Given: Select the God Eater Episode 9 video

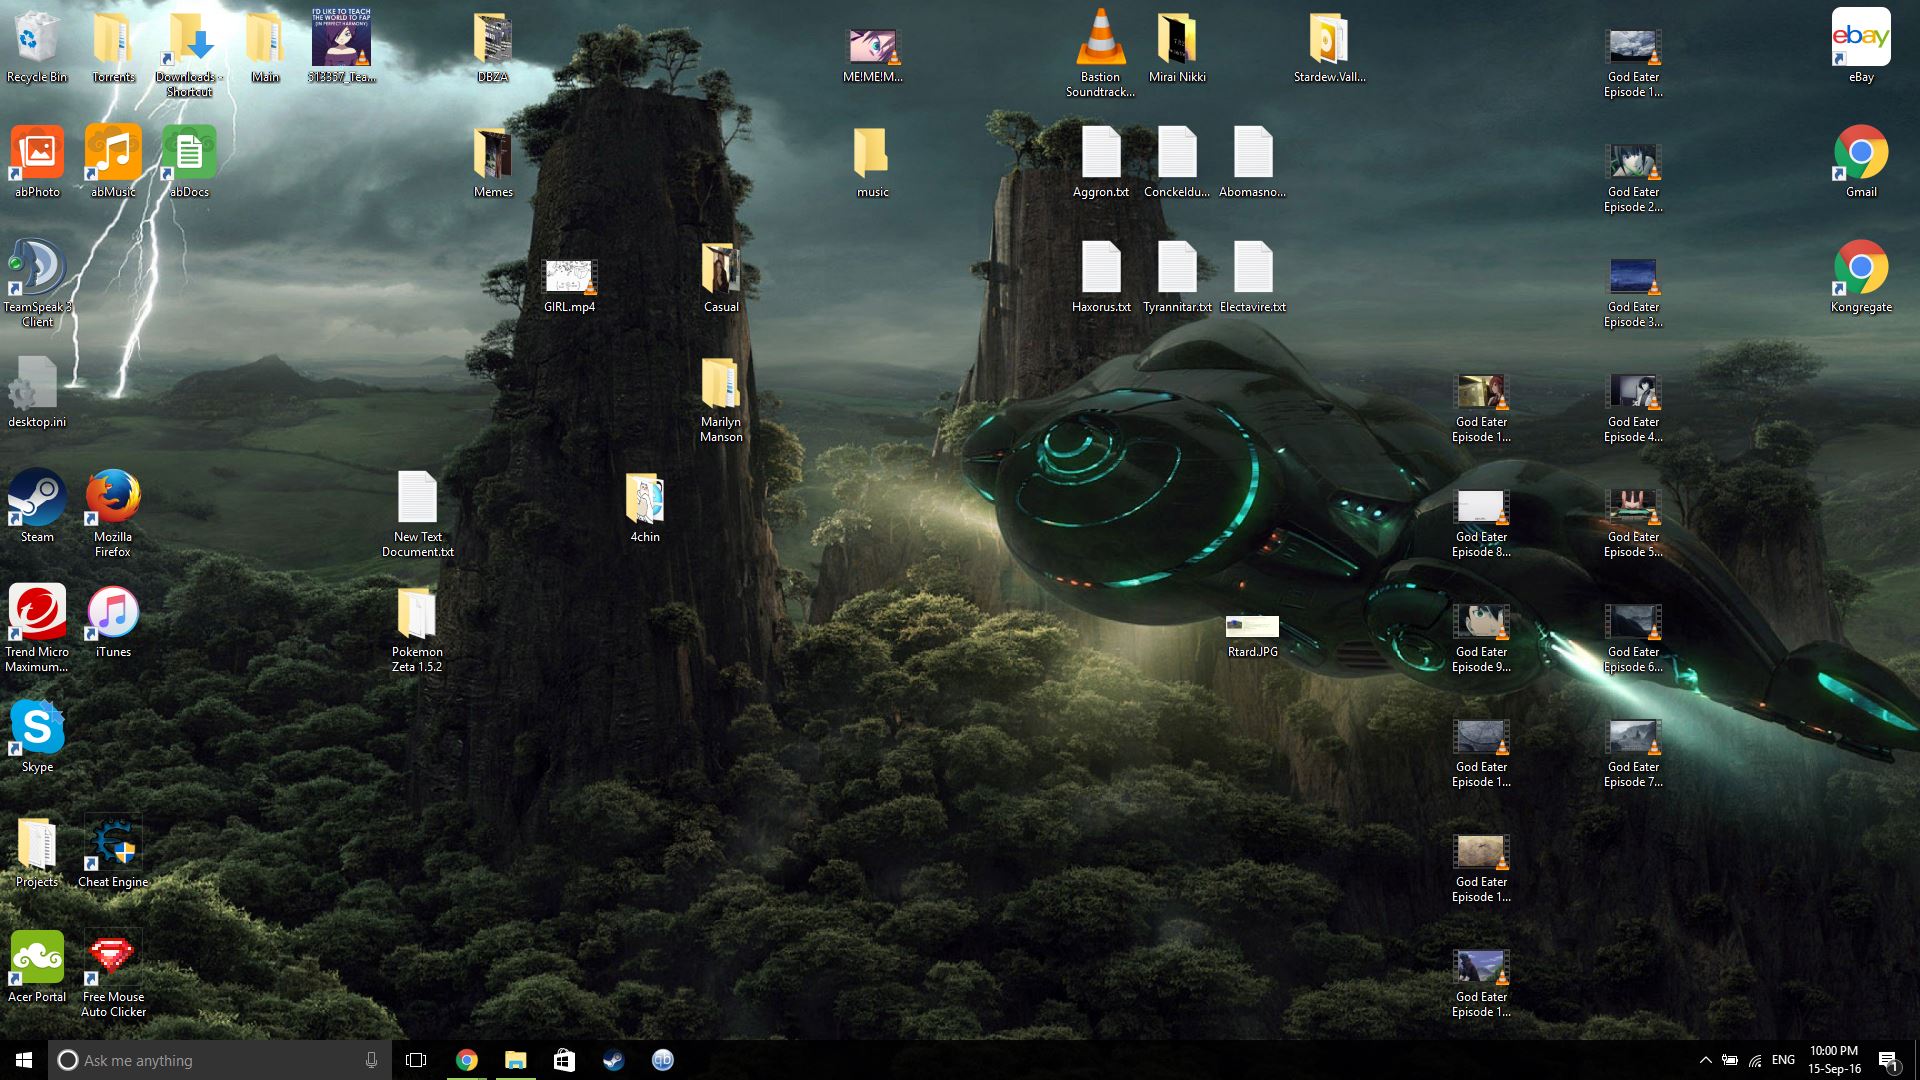Looking at the screenshot, I should coord(1481,638).
